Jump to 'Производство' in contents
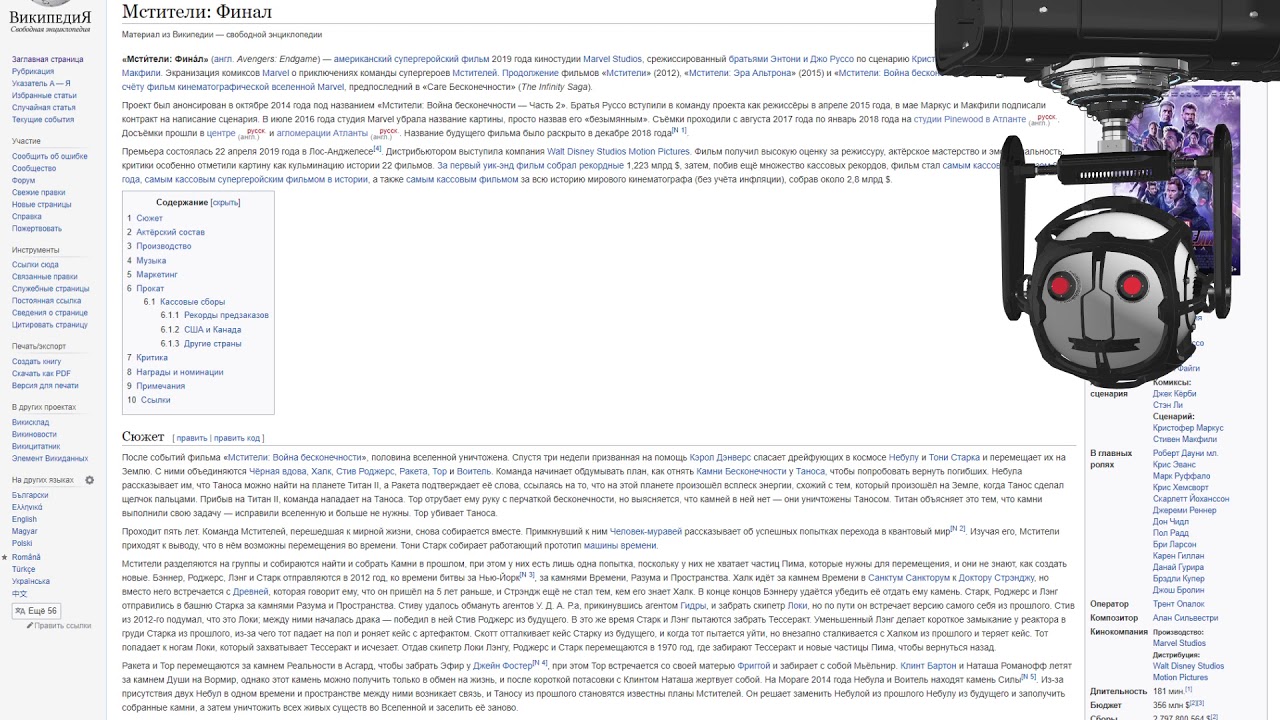 click(164, 246)
